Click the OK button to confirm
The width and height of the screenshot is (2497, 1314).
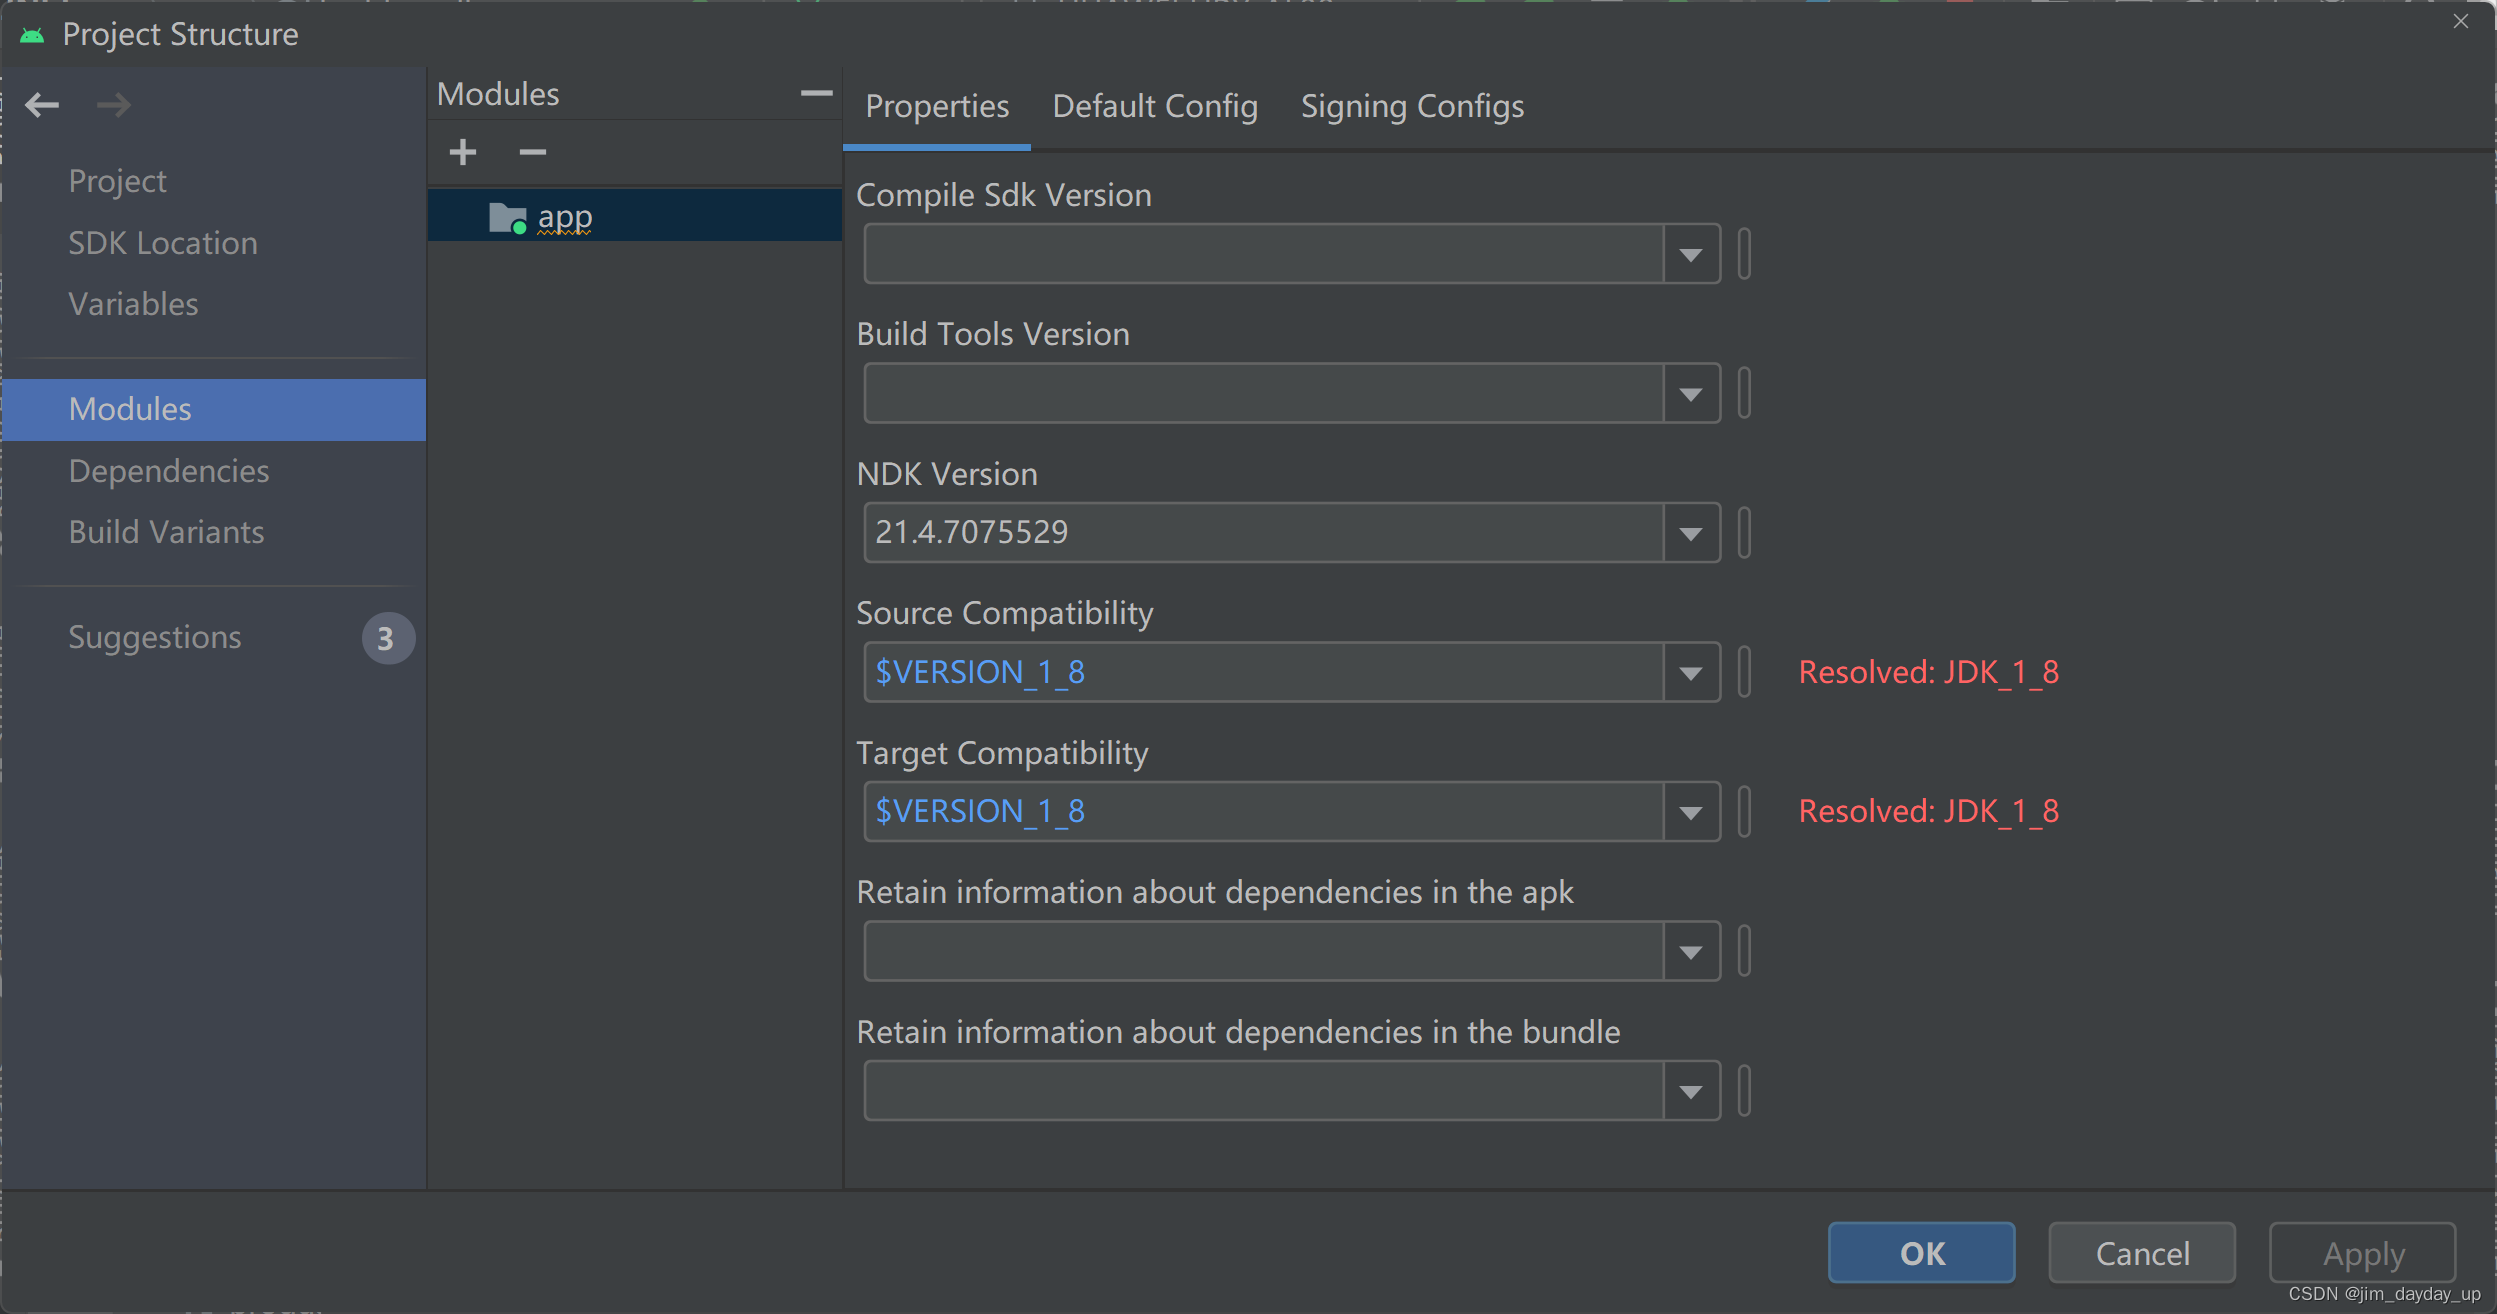[x=1922, y=1251]
